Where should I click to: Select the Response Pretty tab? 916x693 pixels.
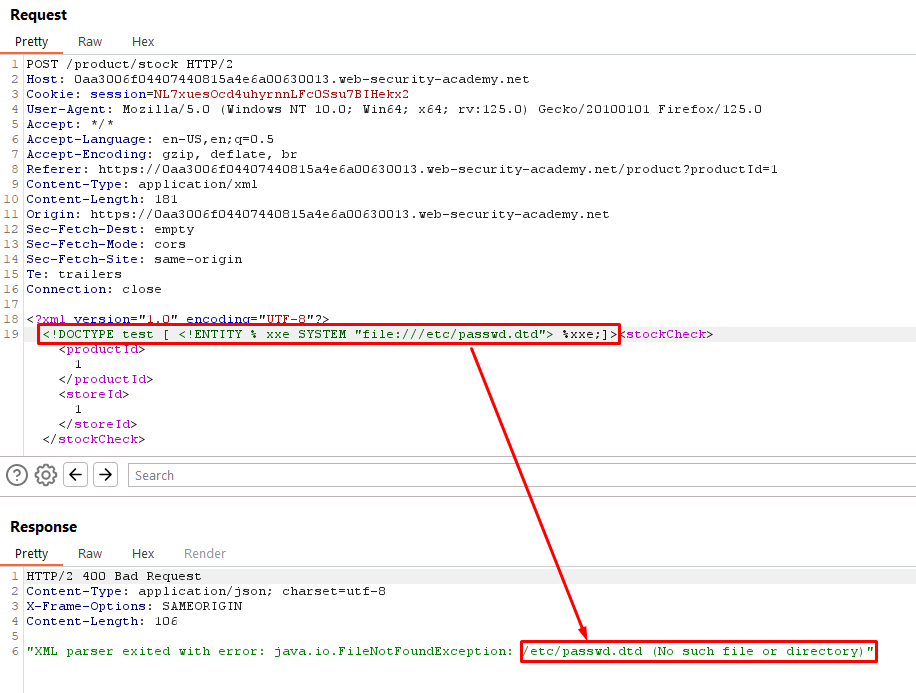tap(32, 553)
